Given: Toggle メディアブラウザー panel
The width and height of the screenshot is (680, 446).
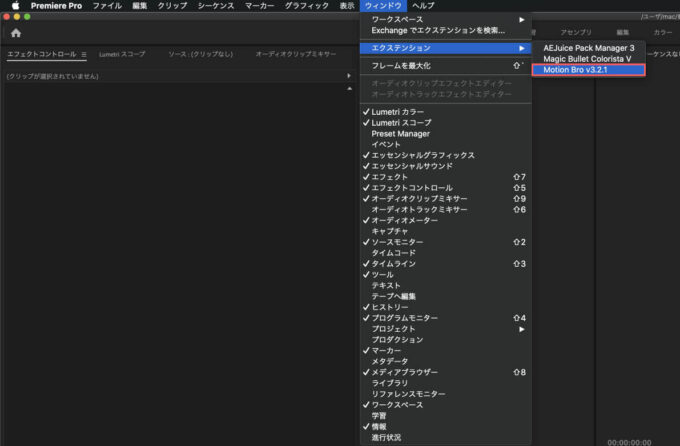Looking at the screenshot, I should (445, 372).
